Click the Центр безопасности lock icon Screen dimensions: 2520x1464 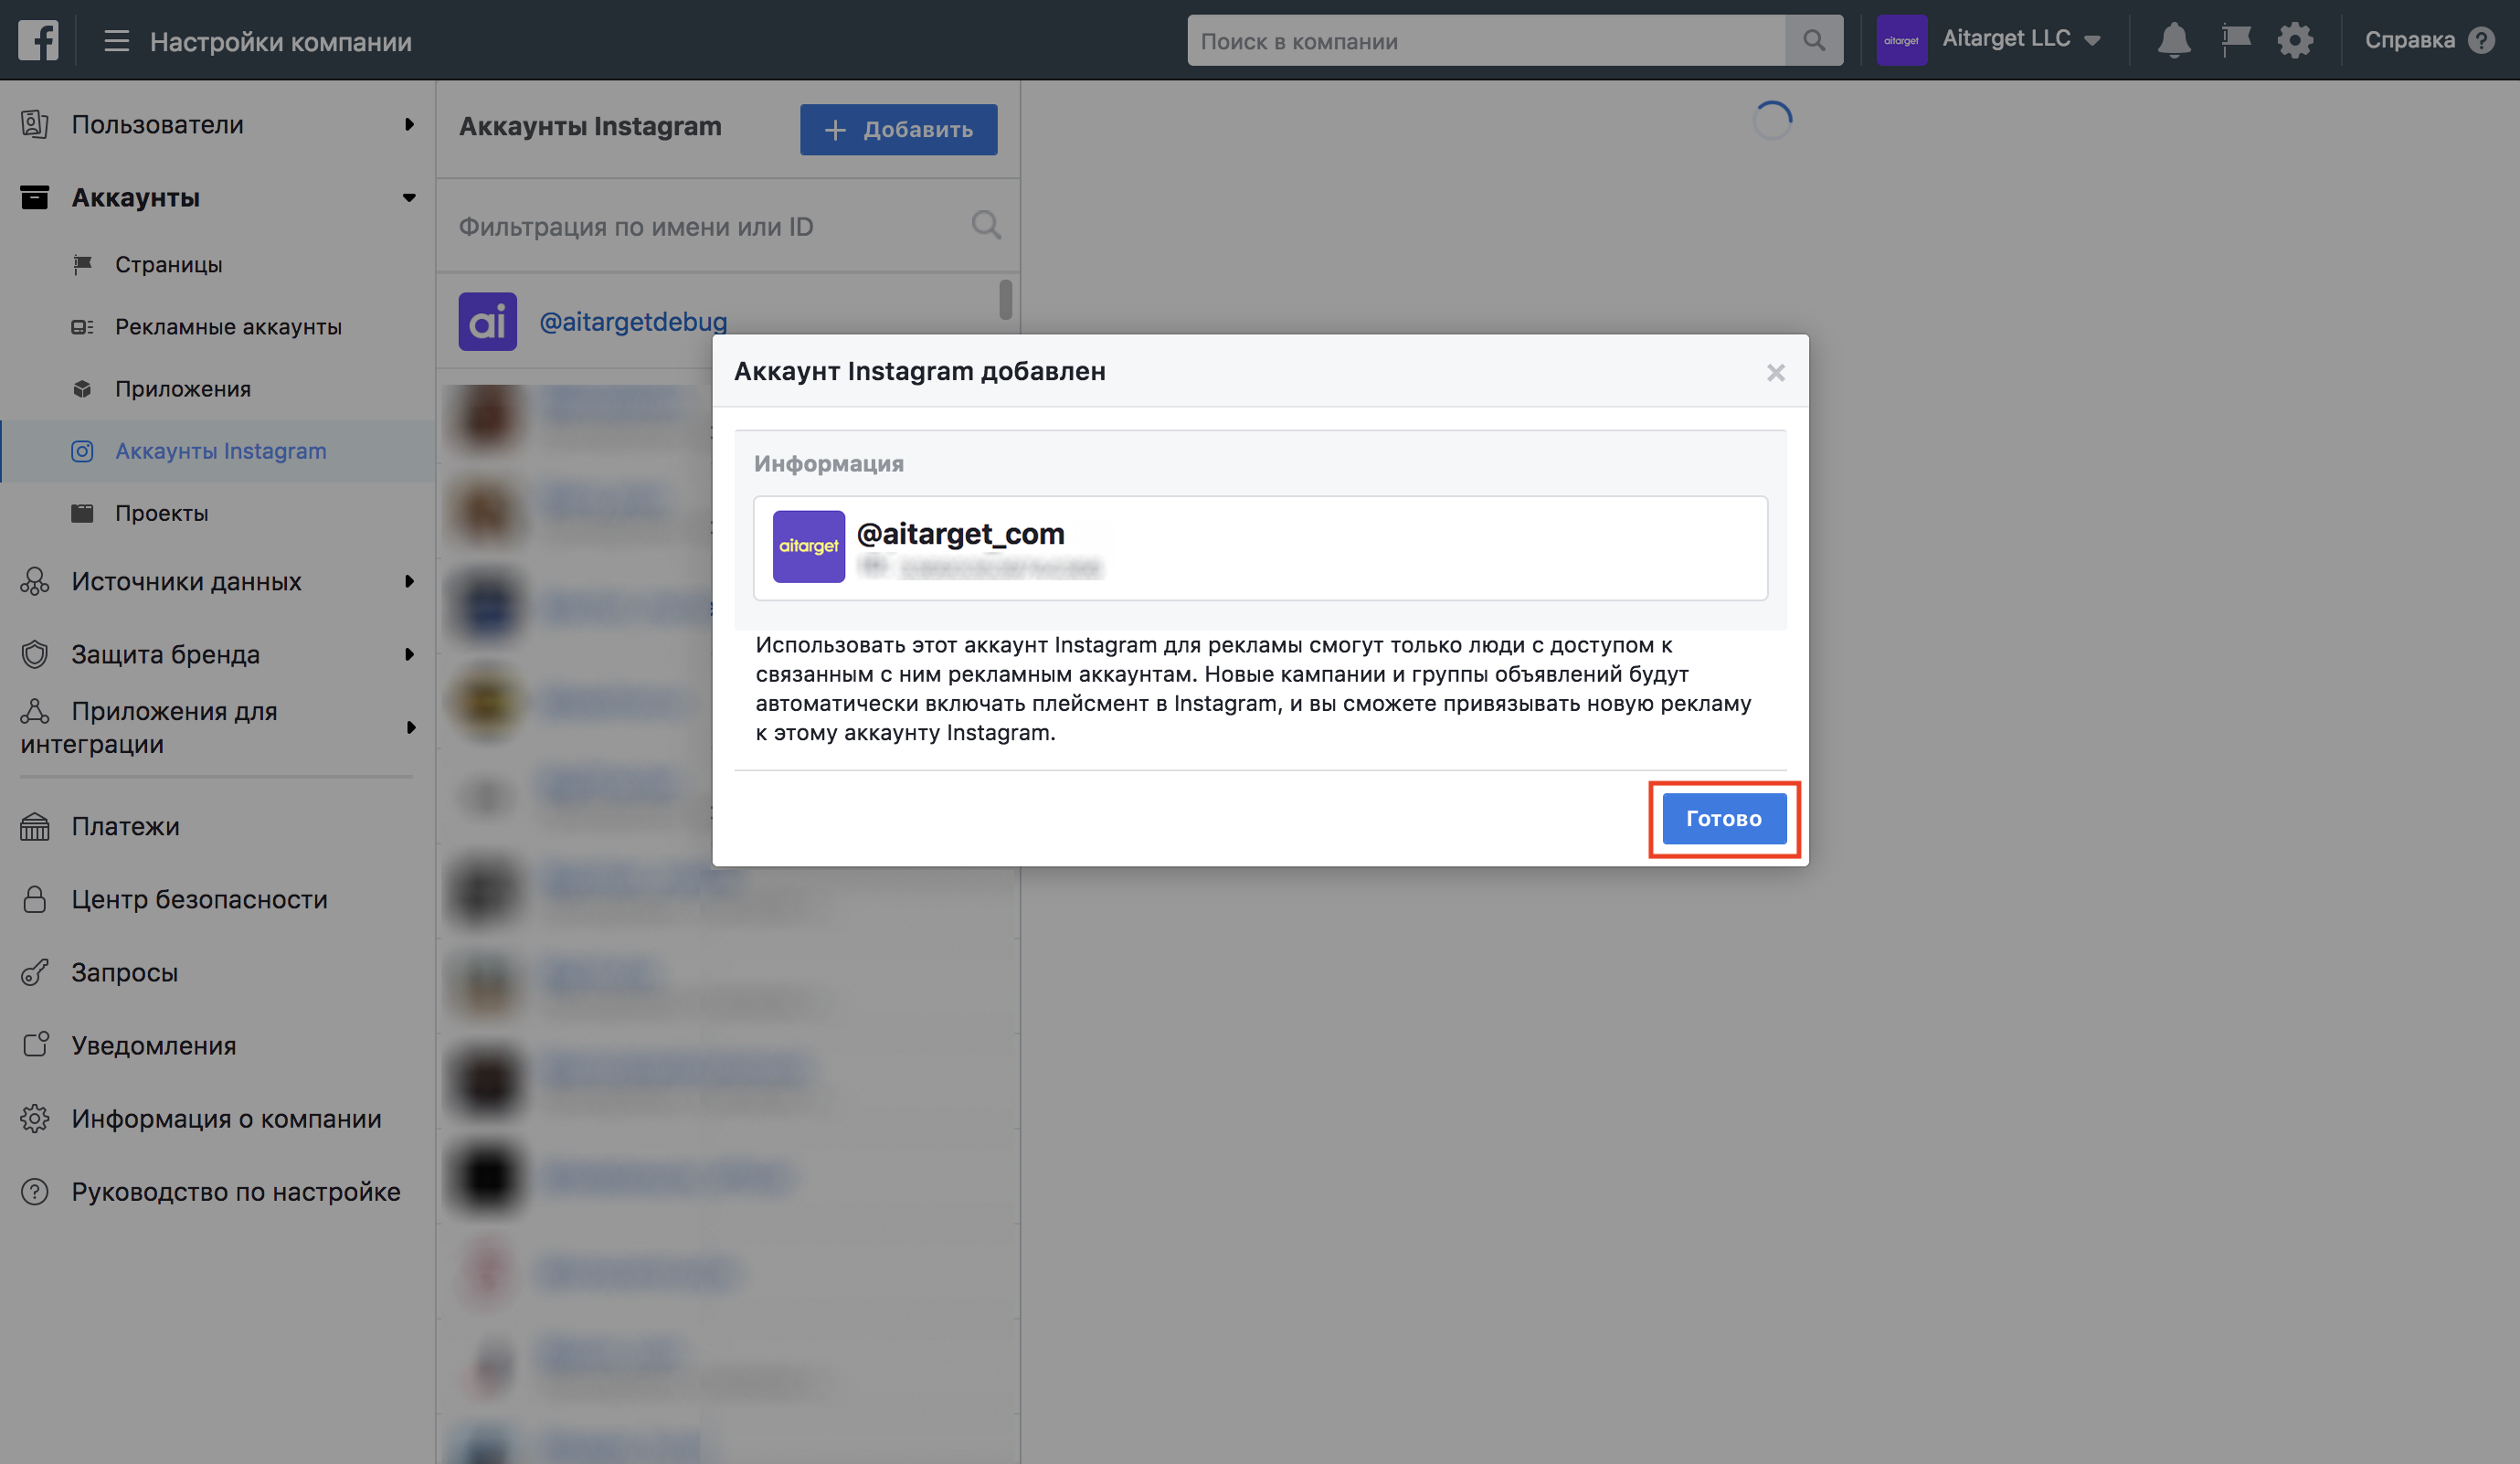[x=35, y=899]
